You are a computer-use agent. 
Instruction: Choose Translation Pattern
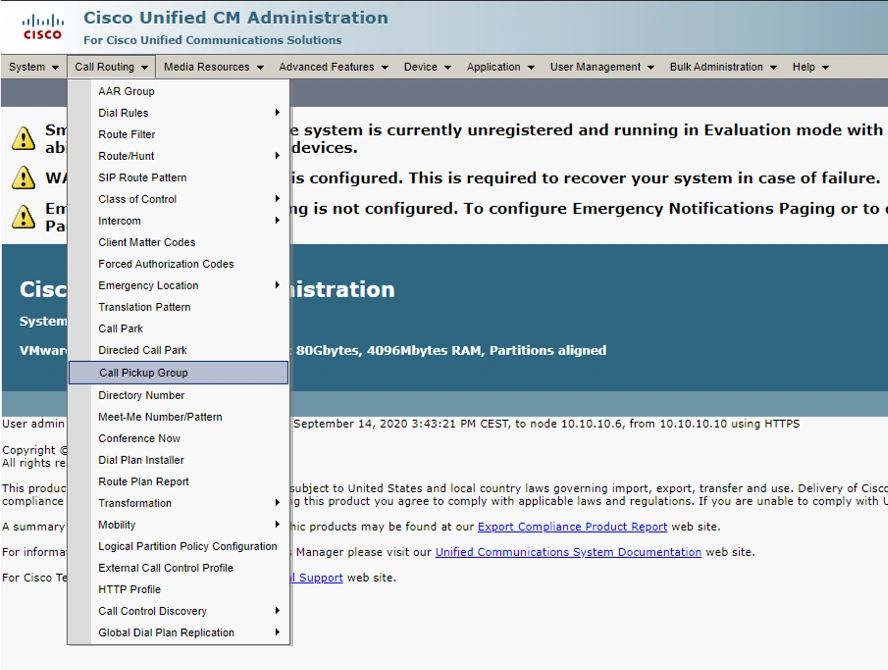click(178, 307)
